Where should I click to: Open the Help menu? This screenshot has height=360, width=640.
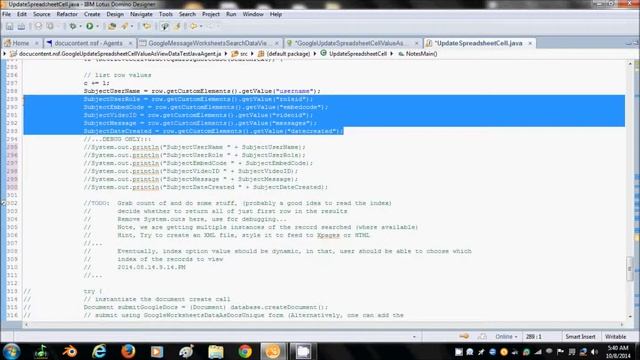(x=276, y=14)
